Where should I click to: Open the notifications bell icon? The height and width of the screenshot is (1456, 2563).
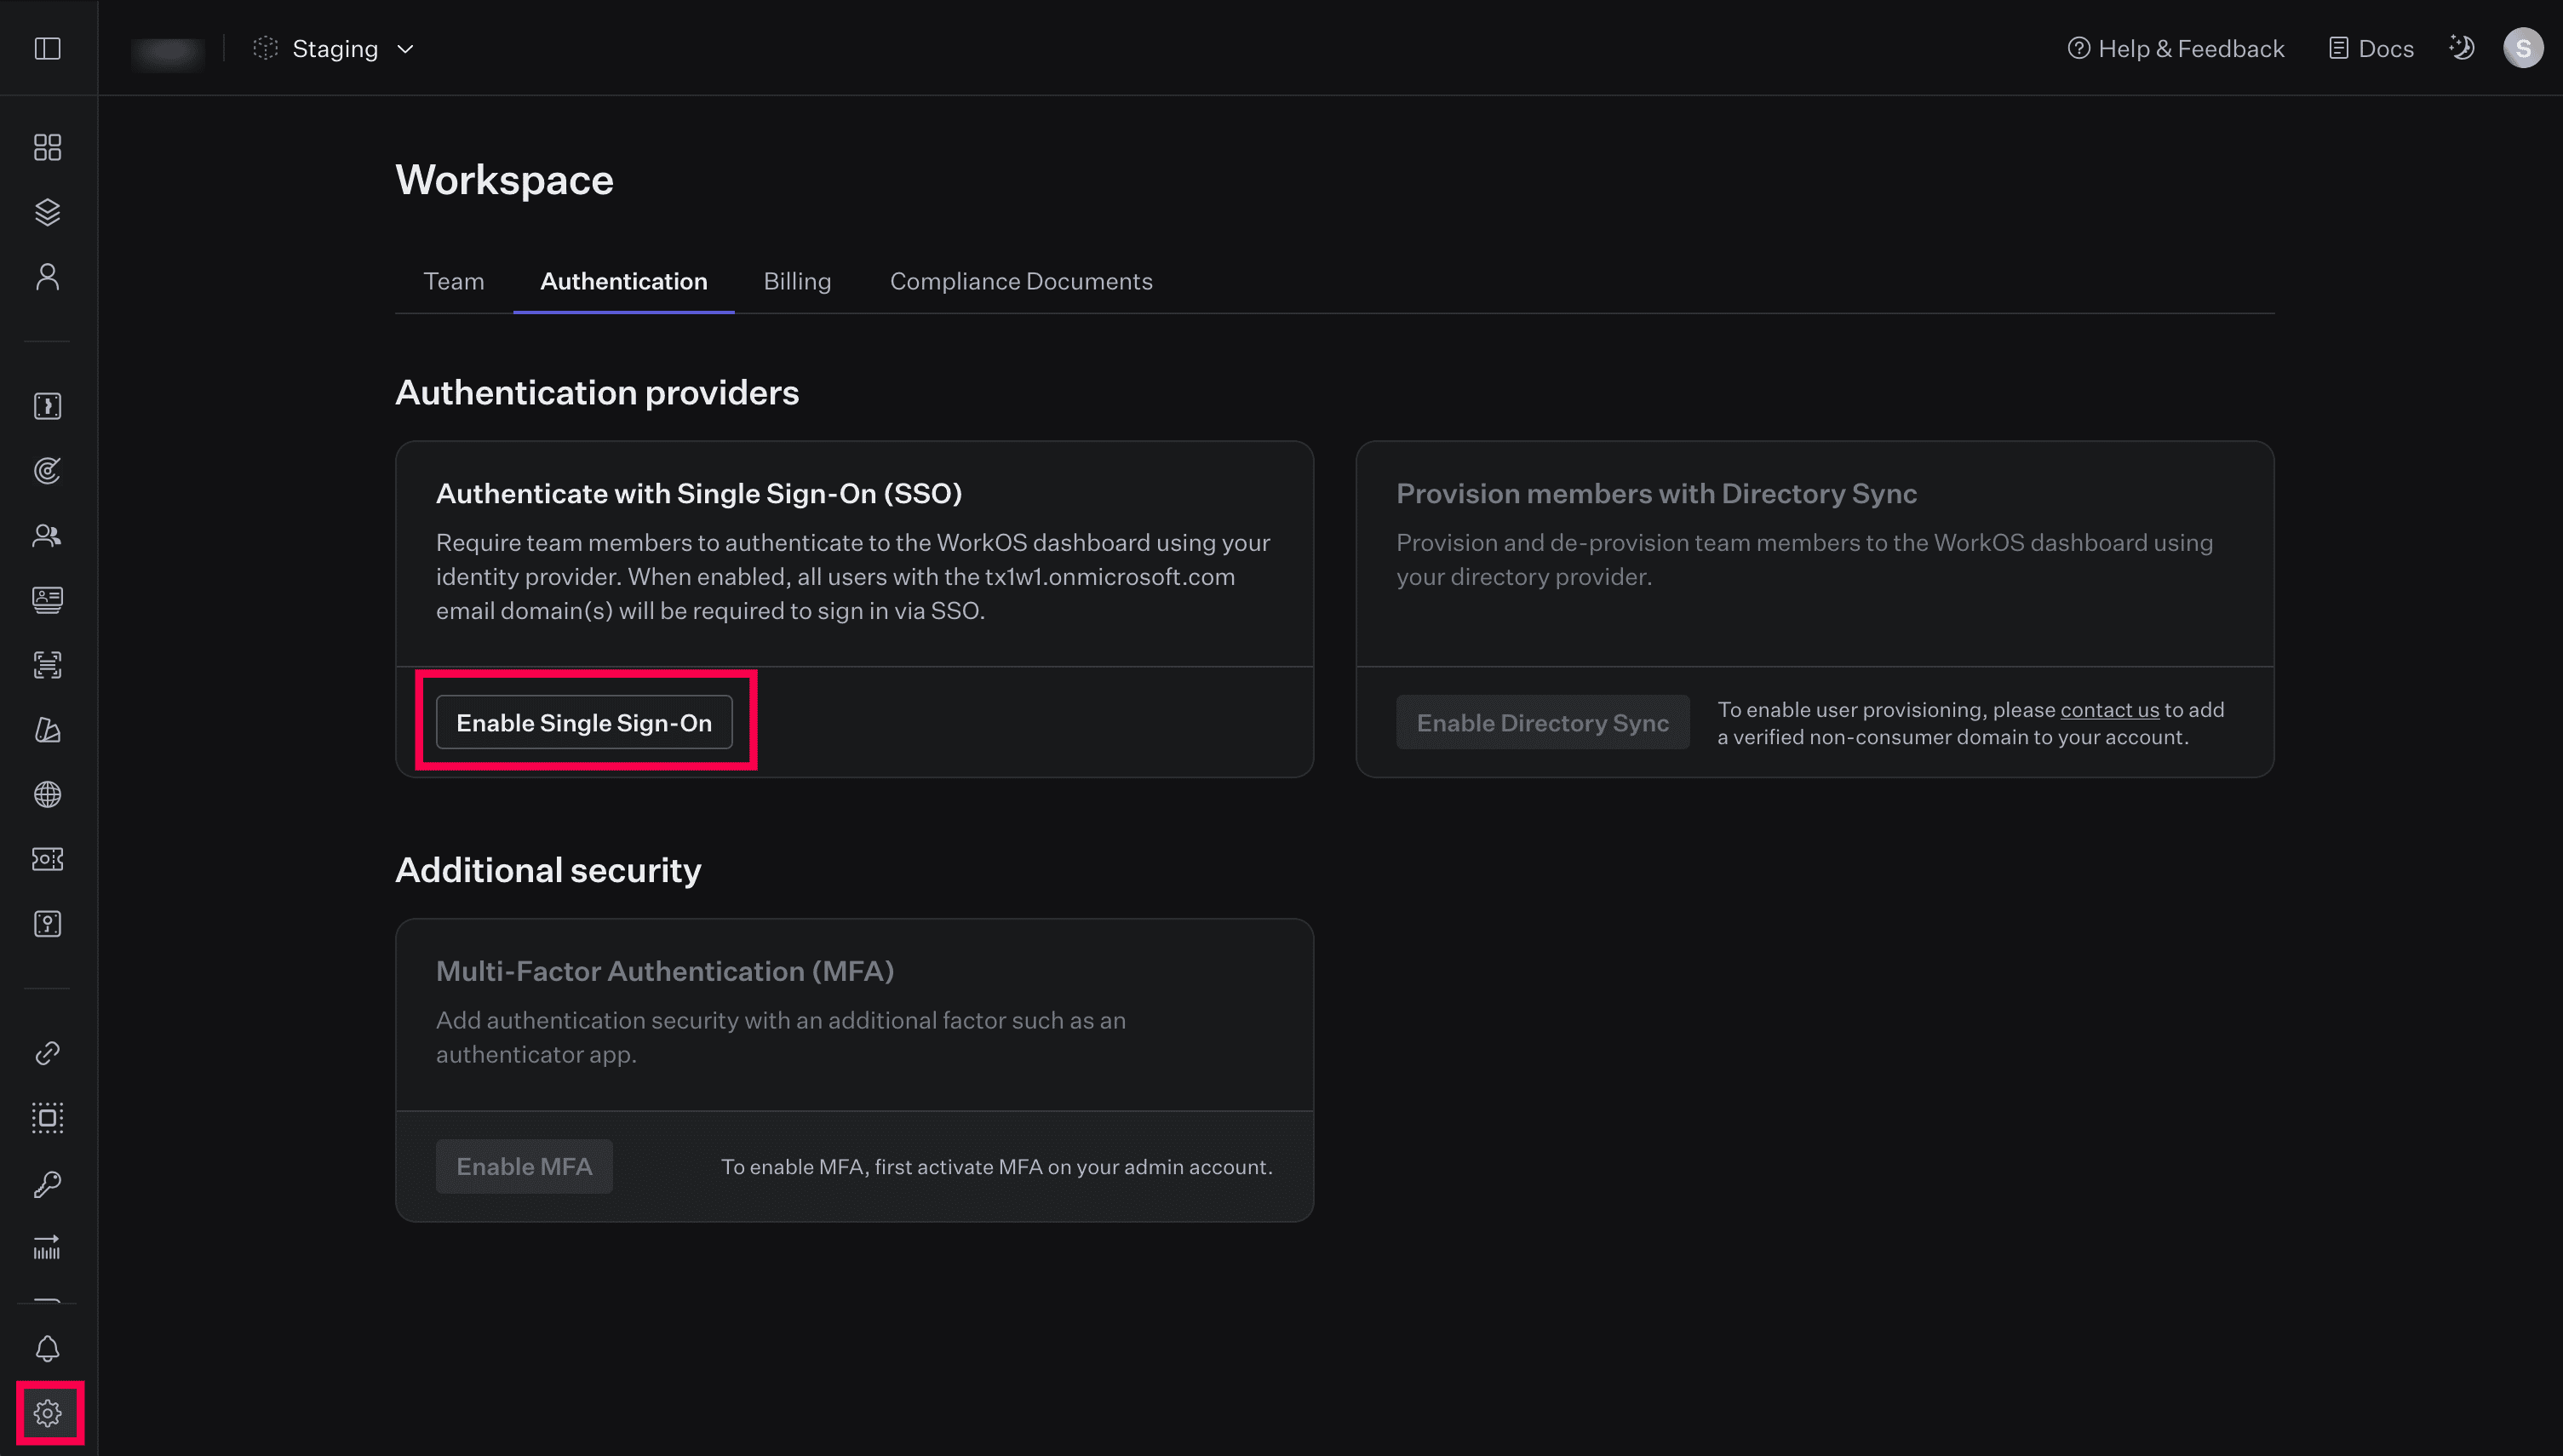click(47, 1348)
